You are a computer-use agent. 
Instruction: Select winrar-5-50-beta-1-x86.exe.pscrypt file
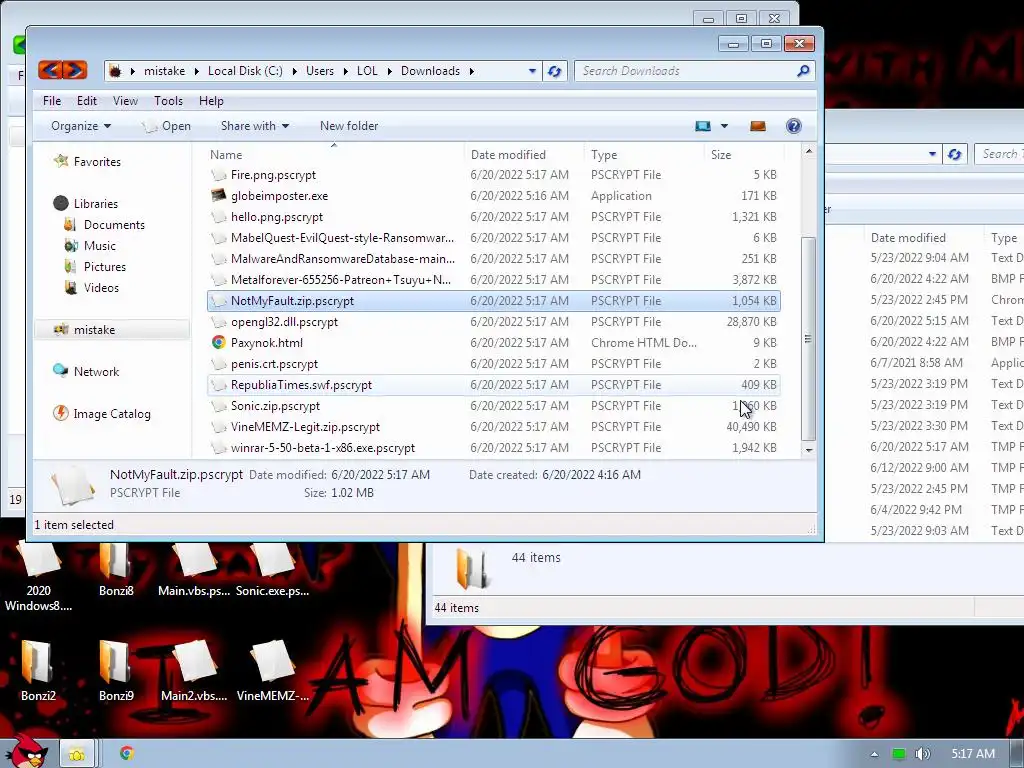pyautogui.click(x=493, y=447)
